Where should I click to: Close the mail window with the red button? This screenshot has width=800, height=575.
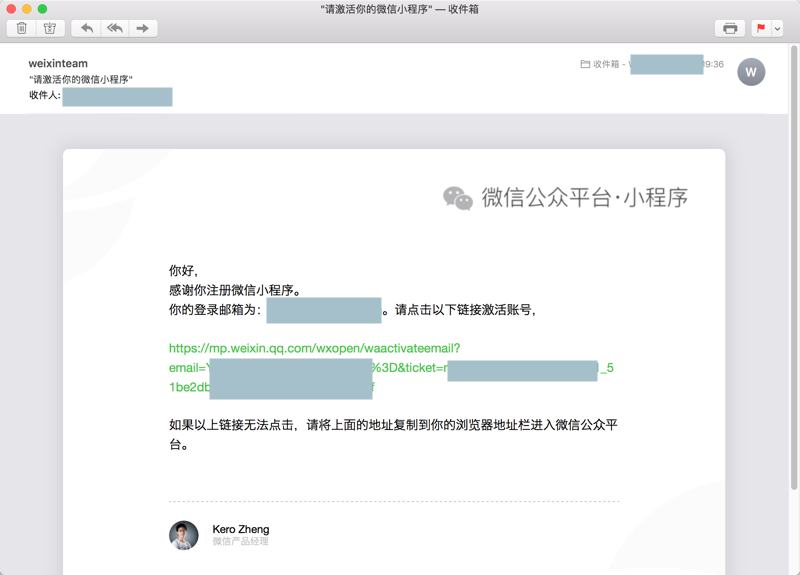(11, 9)
